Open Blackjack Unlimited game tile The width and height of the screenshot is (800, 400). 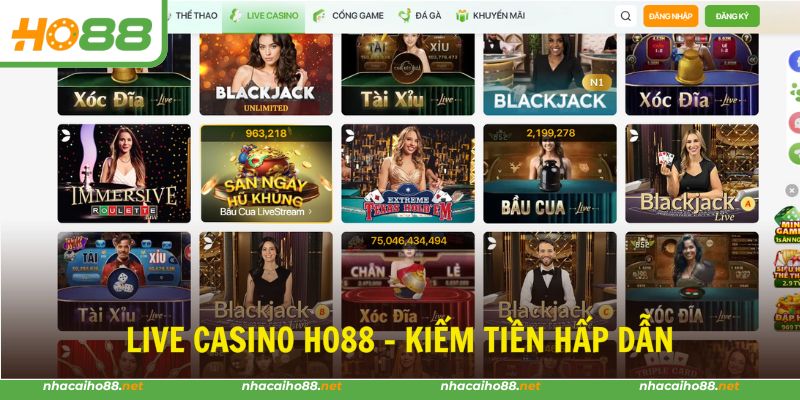pos(266,74)
